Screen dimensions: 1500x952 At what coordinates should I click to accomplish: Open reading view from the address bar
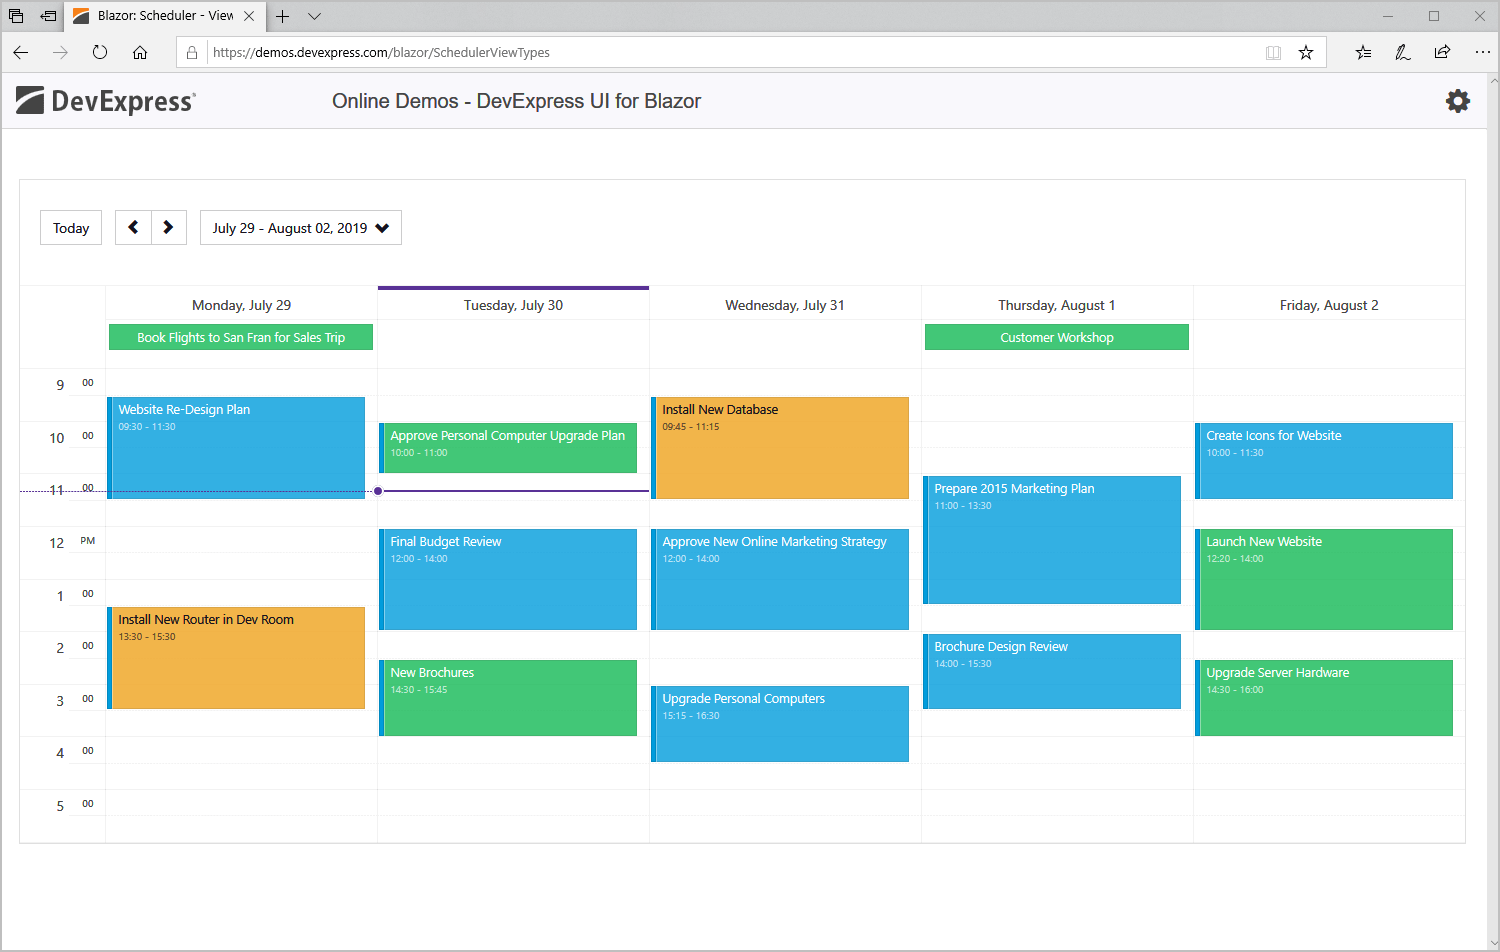click(1273, 52)
